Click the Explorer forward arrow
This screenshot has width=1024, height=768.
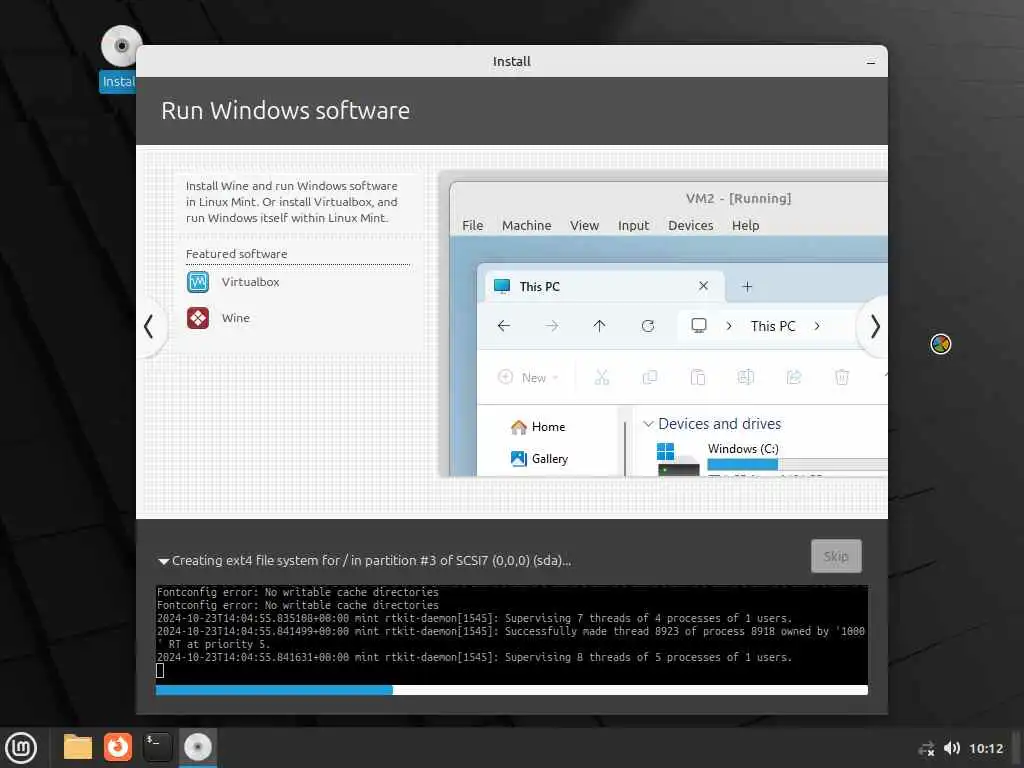[x=552, y=326]
